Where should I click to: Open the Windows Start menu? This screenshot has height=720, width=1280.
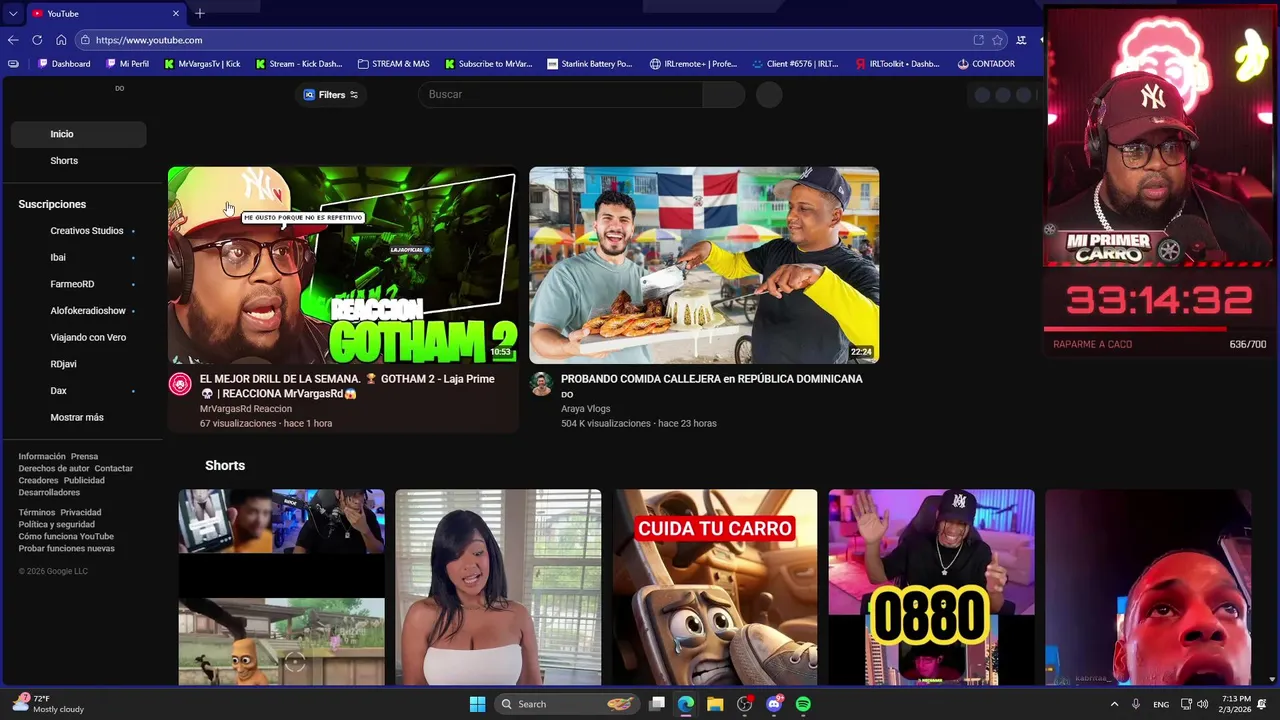point(477,704)
